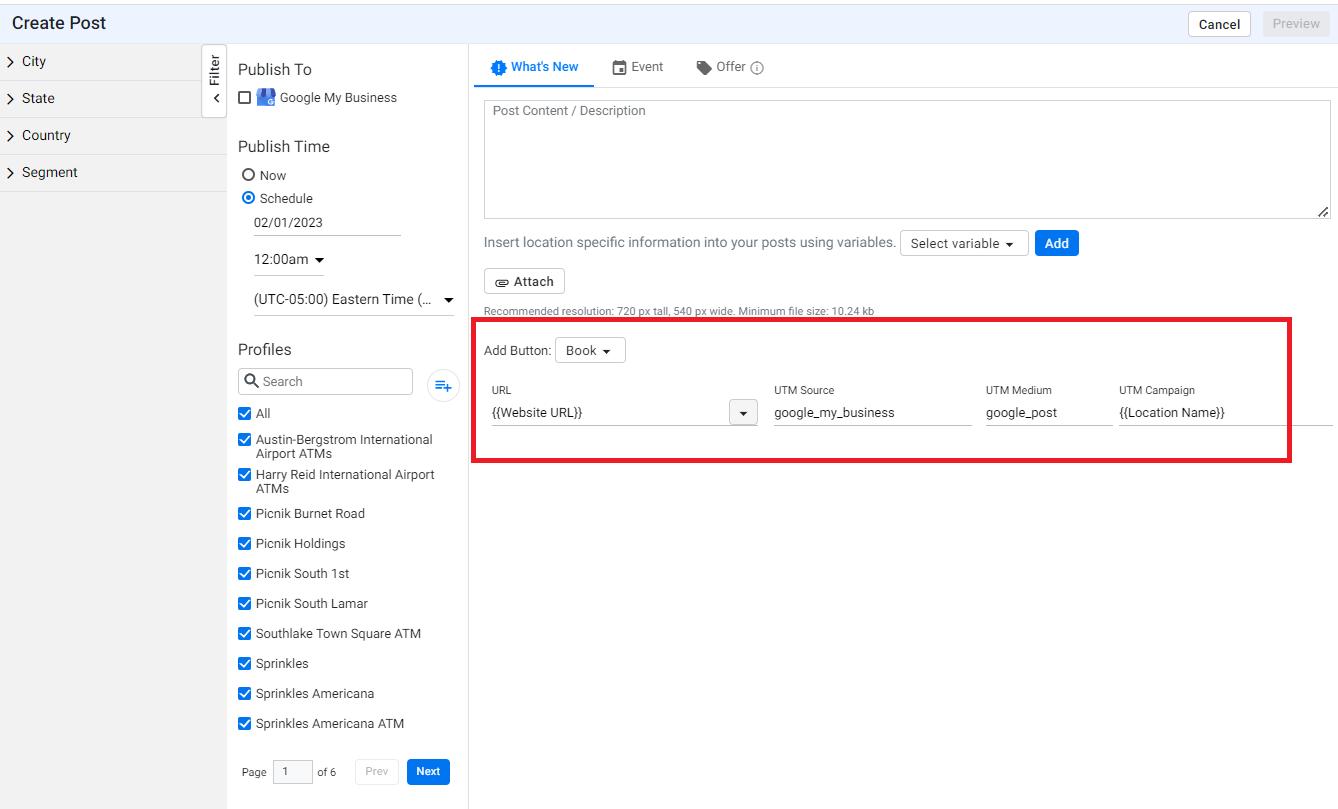Click the page number input box

click(x=293, y=772)
